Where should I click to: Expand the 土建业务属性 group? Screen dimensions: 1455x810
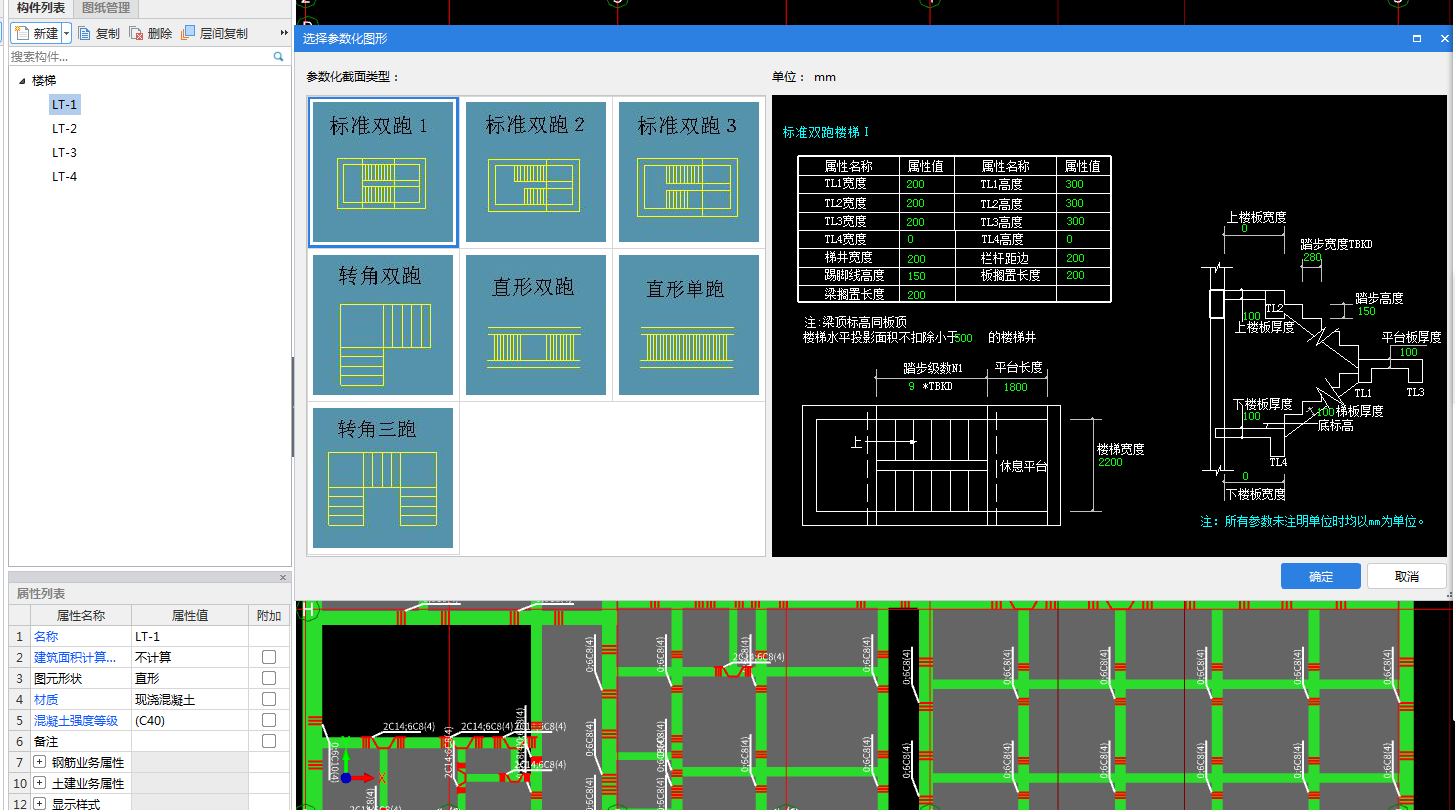(x=40, y=784)
